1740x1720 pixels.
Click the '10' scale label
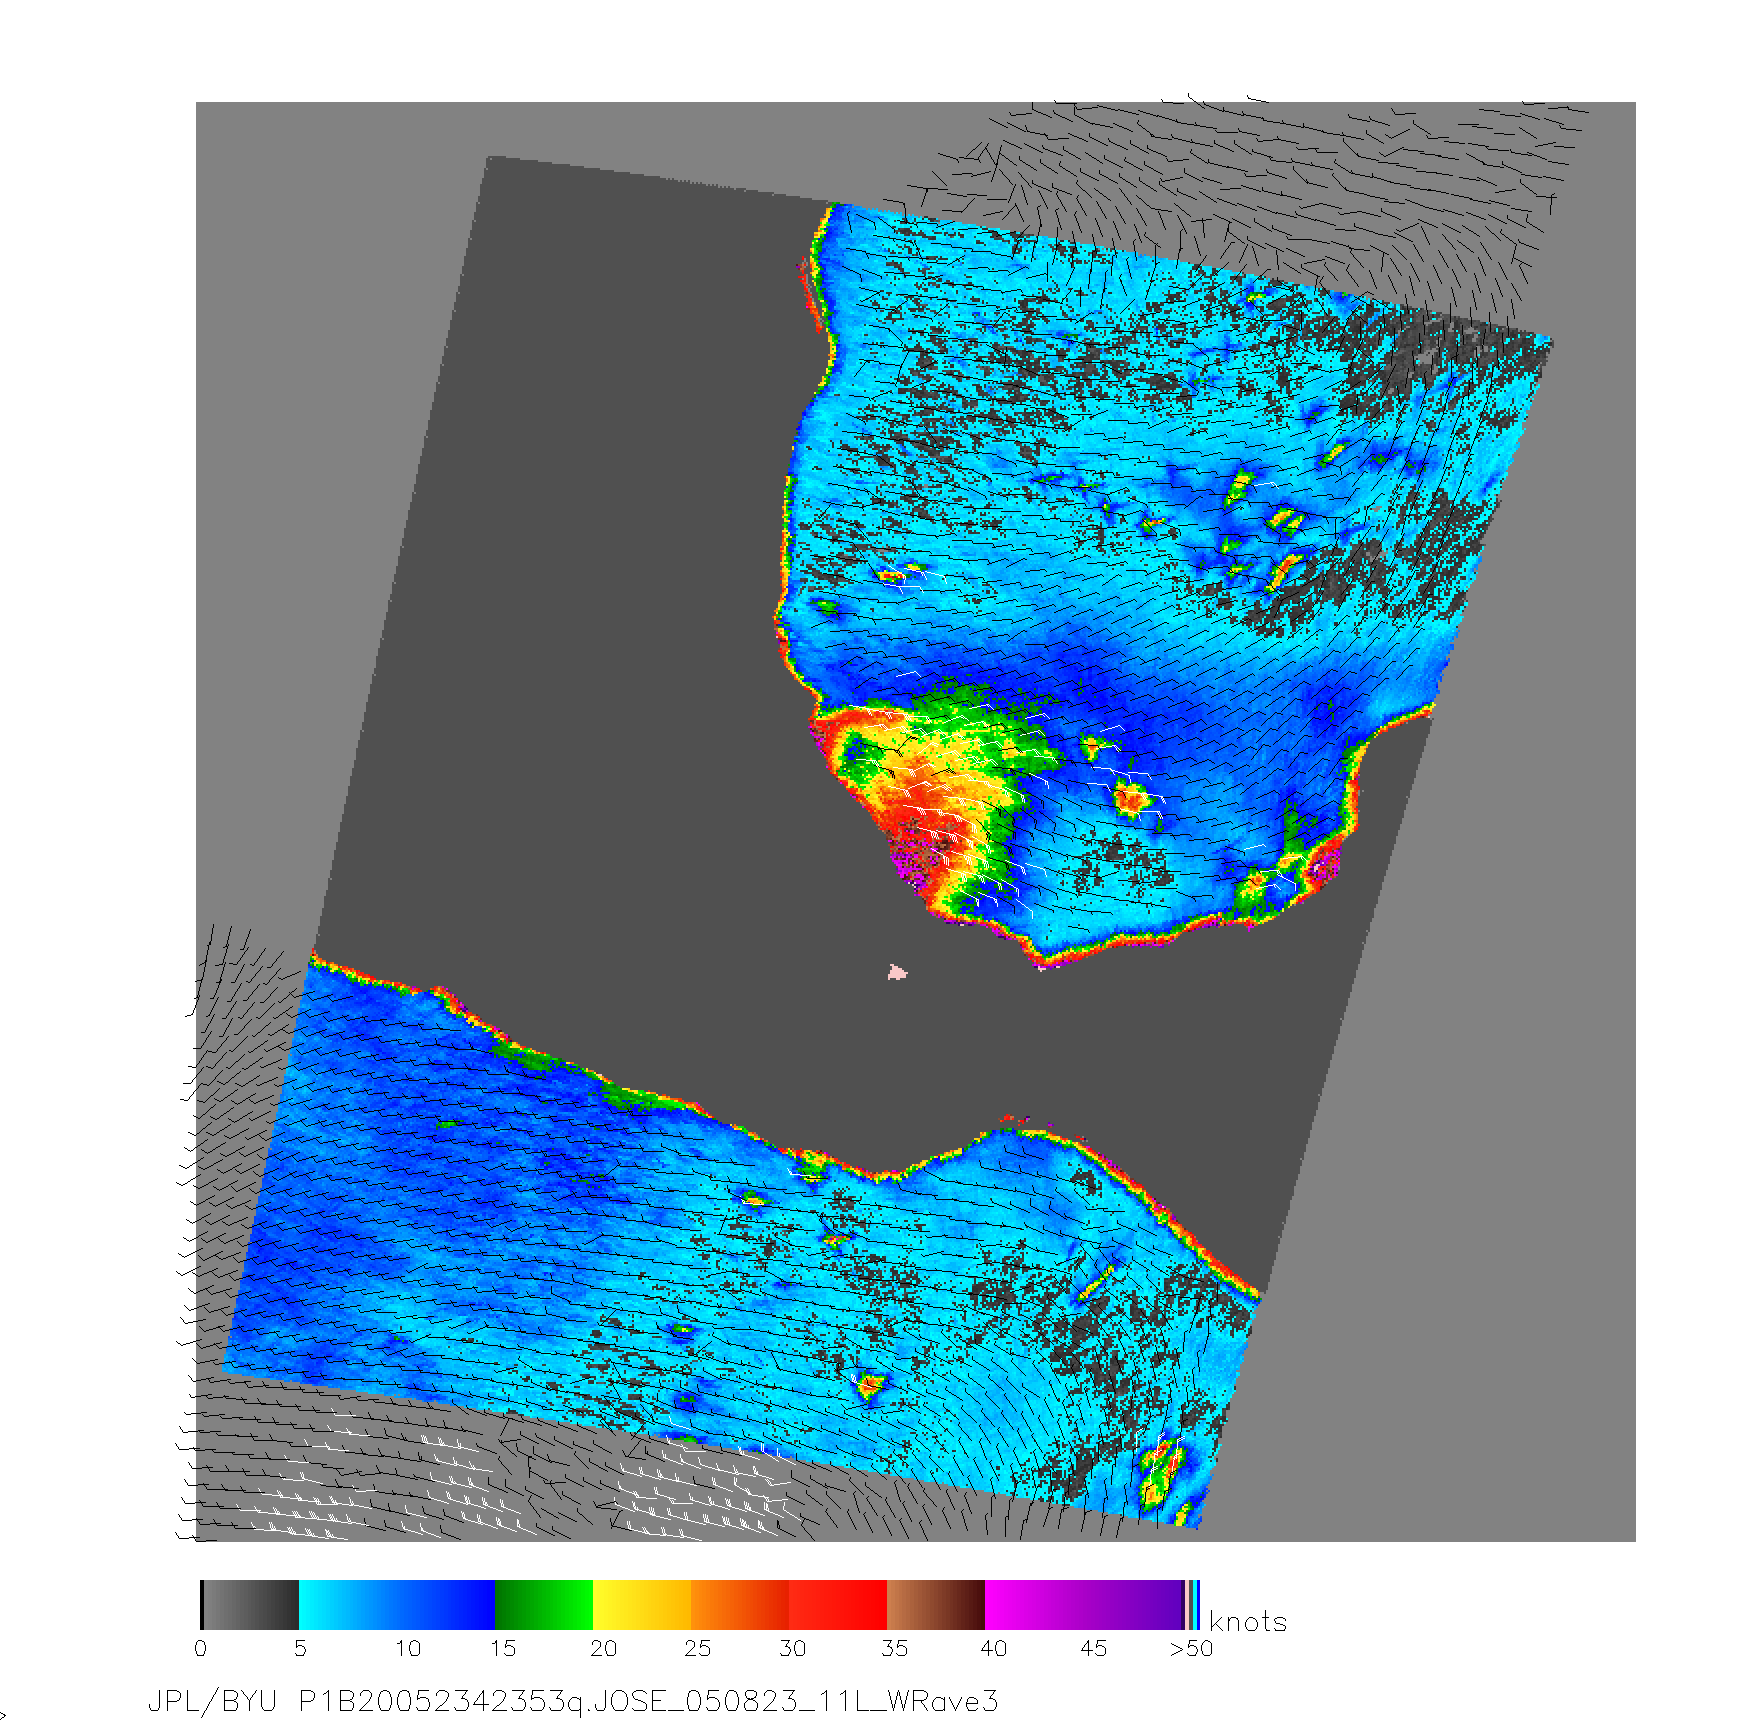tap(408, 1648)
